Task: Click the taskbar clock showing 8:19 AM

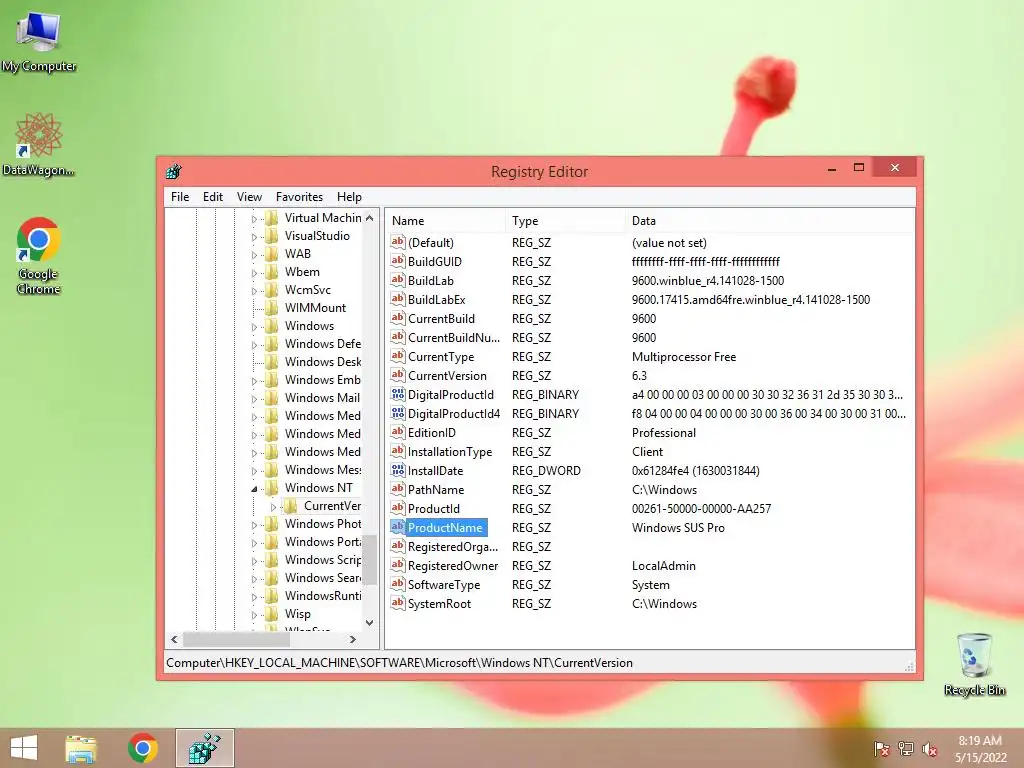Action: [980, 741]
